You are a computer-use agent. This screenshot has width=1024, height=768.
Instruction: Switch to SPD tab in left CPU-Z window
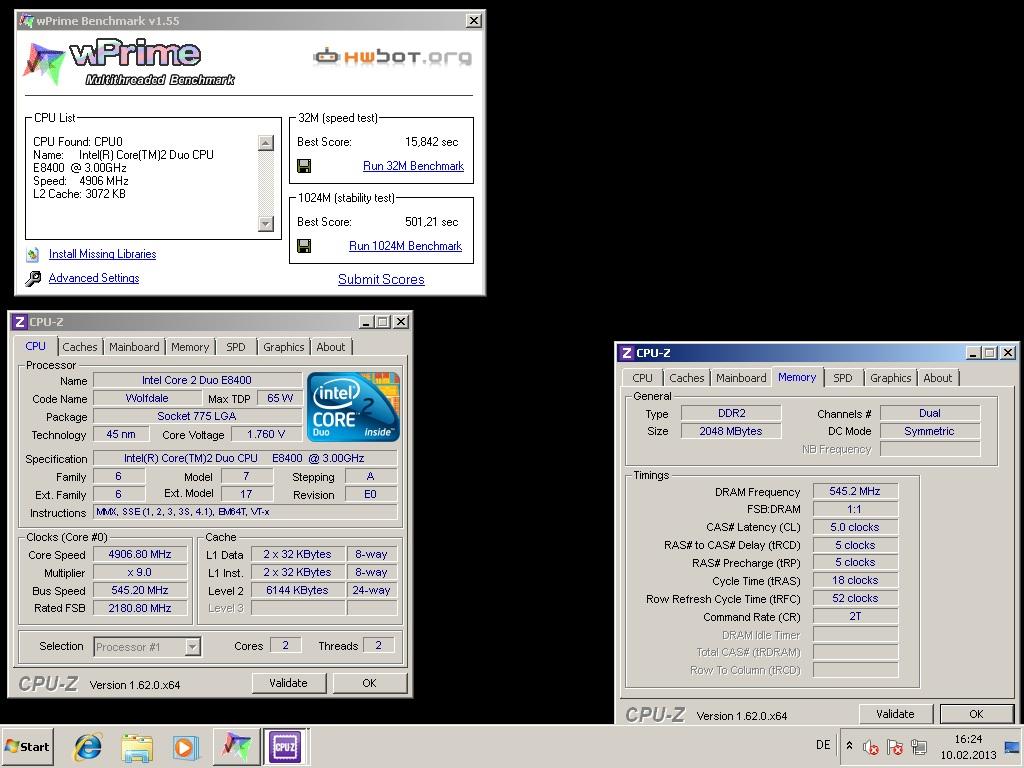(x=236, y=347)
